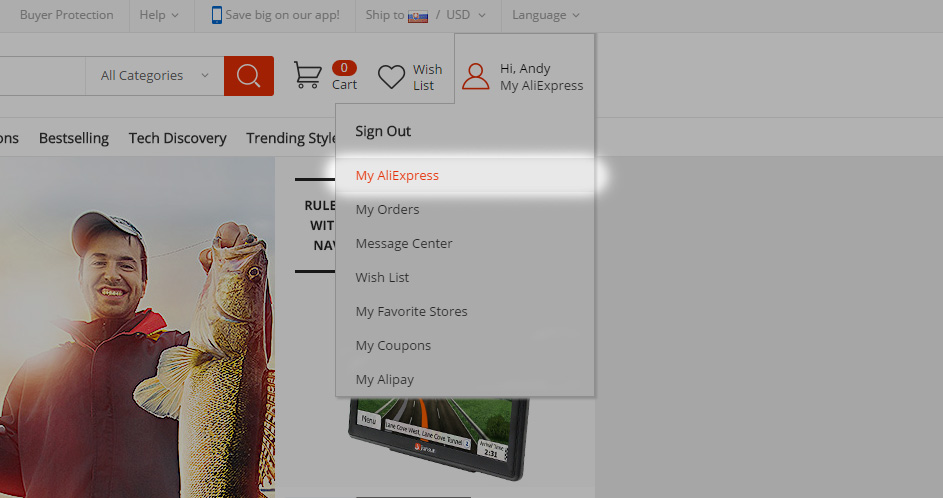Image resolution: width=943 pixels, height=498 pixels.
Task: Click the user account profile icon
Action: pos(475,77)
